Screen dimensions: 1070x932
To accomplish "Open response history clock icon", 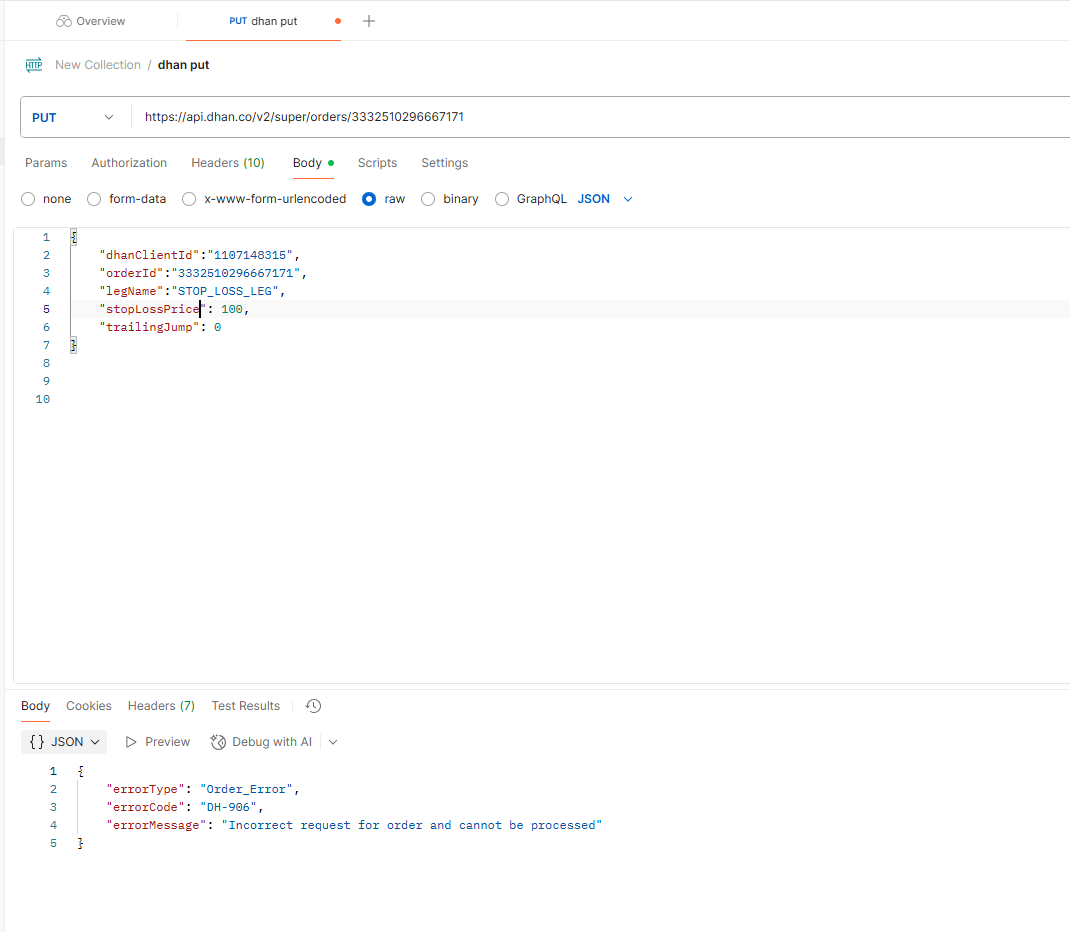I will pyautogui.click(x=313, y=706).
